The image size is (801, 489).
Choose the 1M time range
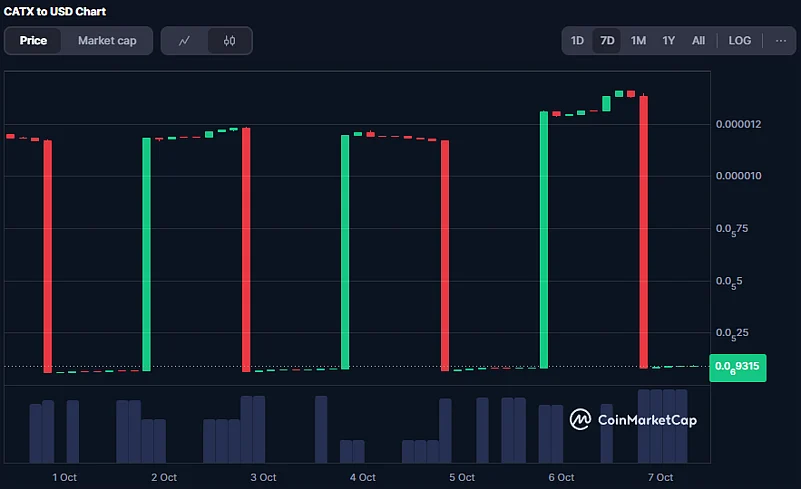pos(638,41)
